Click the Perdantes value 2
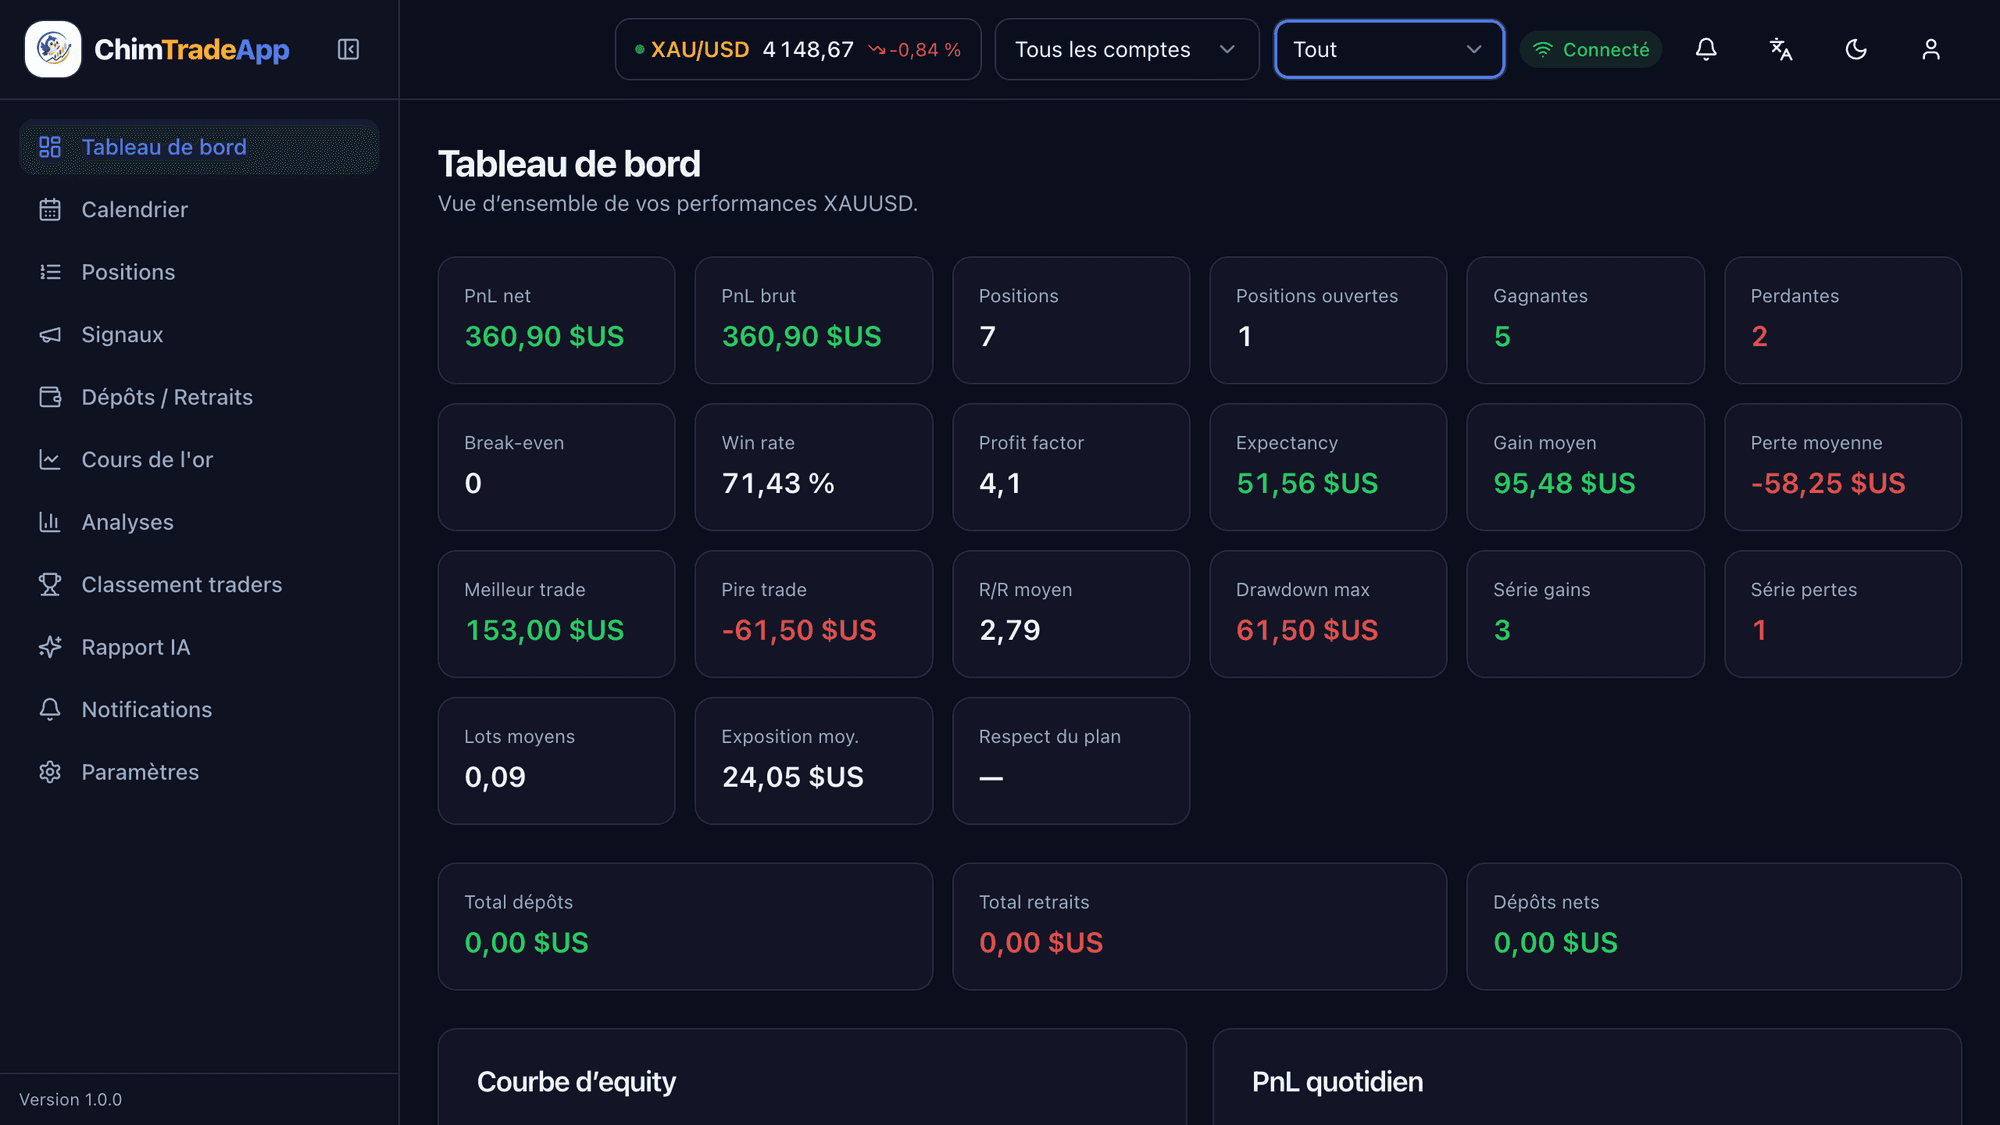Image resolution: width=2000 pixels, height=1125 pixels. pyautogui.click(x=1759, y=337)
